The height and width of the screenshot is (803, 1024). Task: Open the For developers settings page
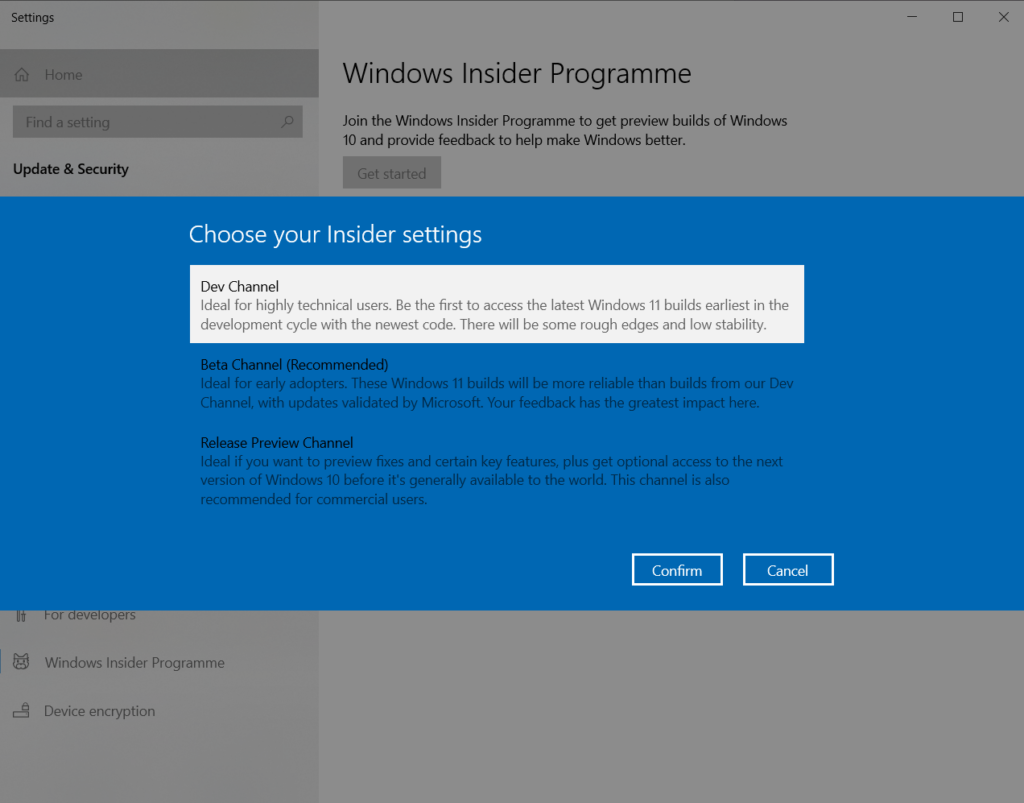[90, 614]
